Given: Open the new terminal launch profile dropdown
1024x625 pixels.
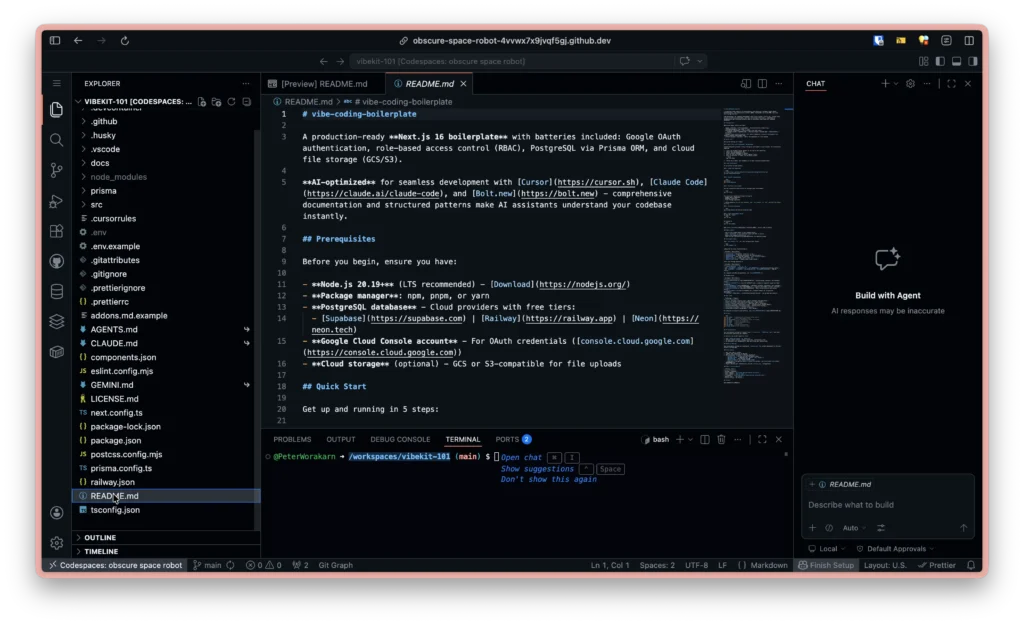Looking at the screenshot, I should [x=690, y=440].
